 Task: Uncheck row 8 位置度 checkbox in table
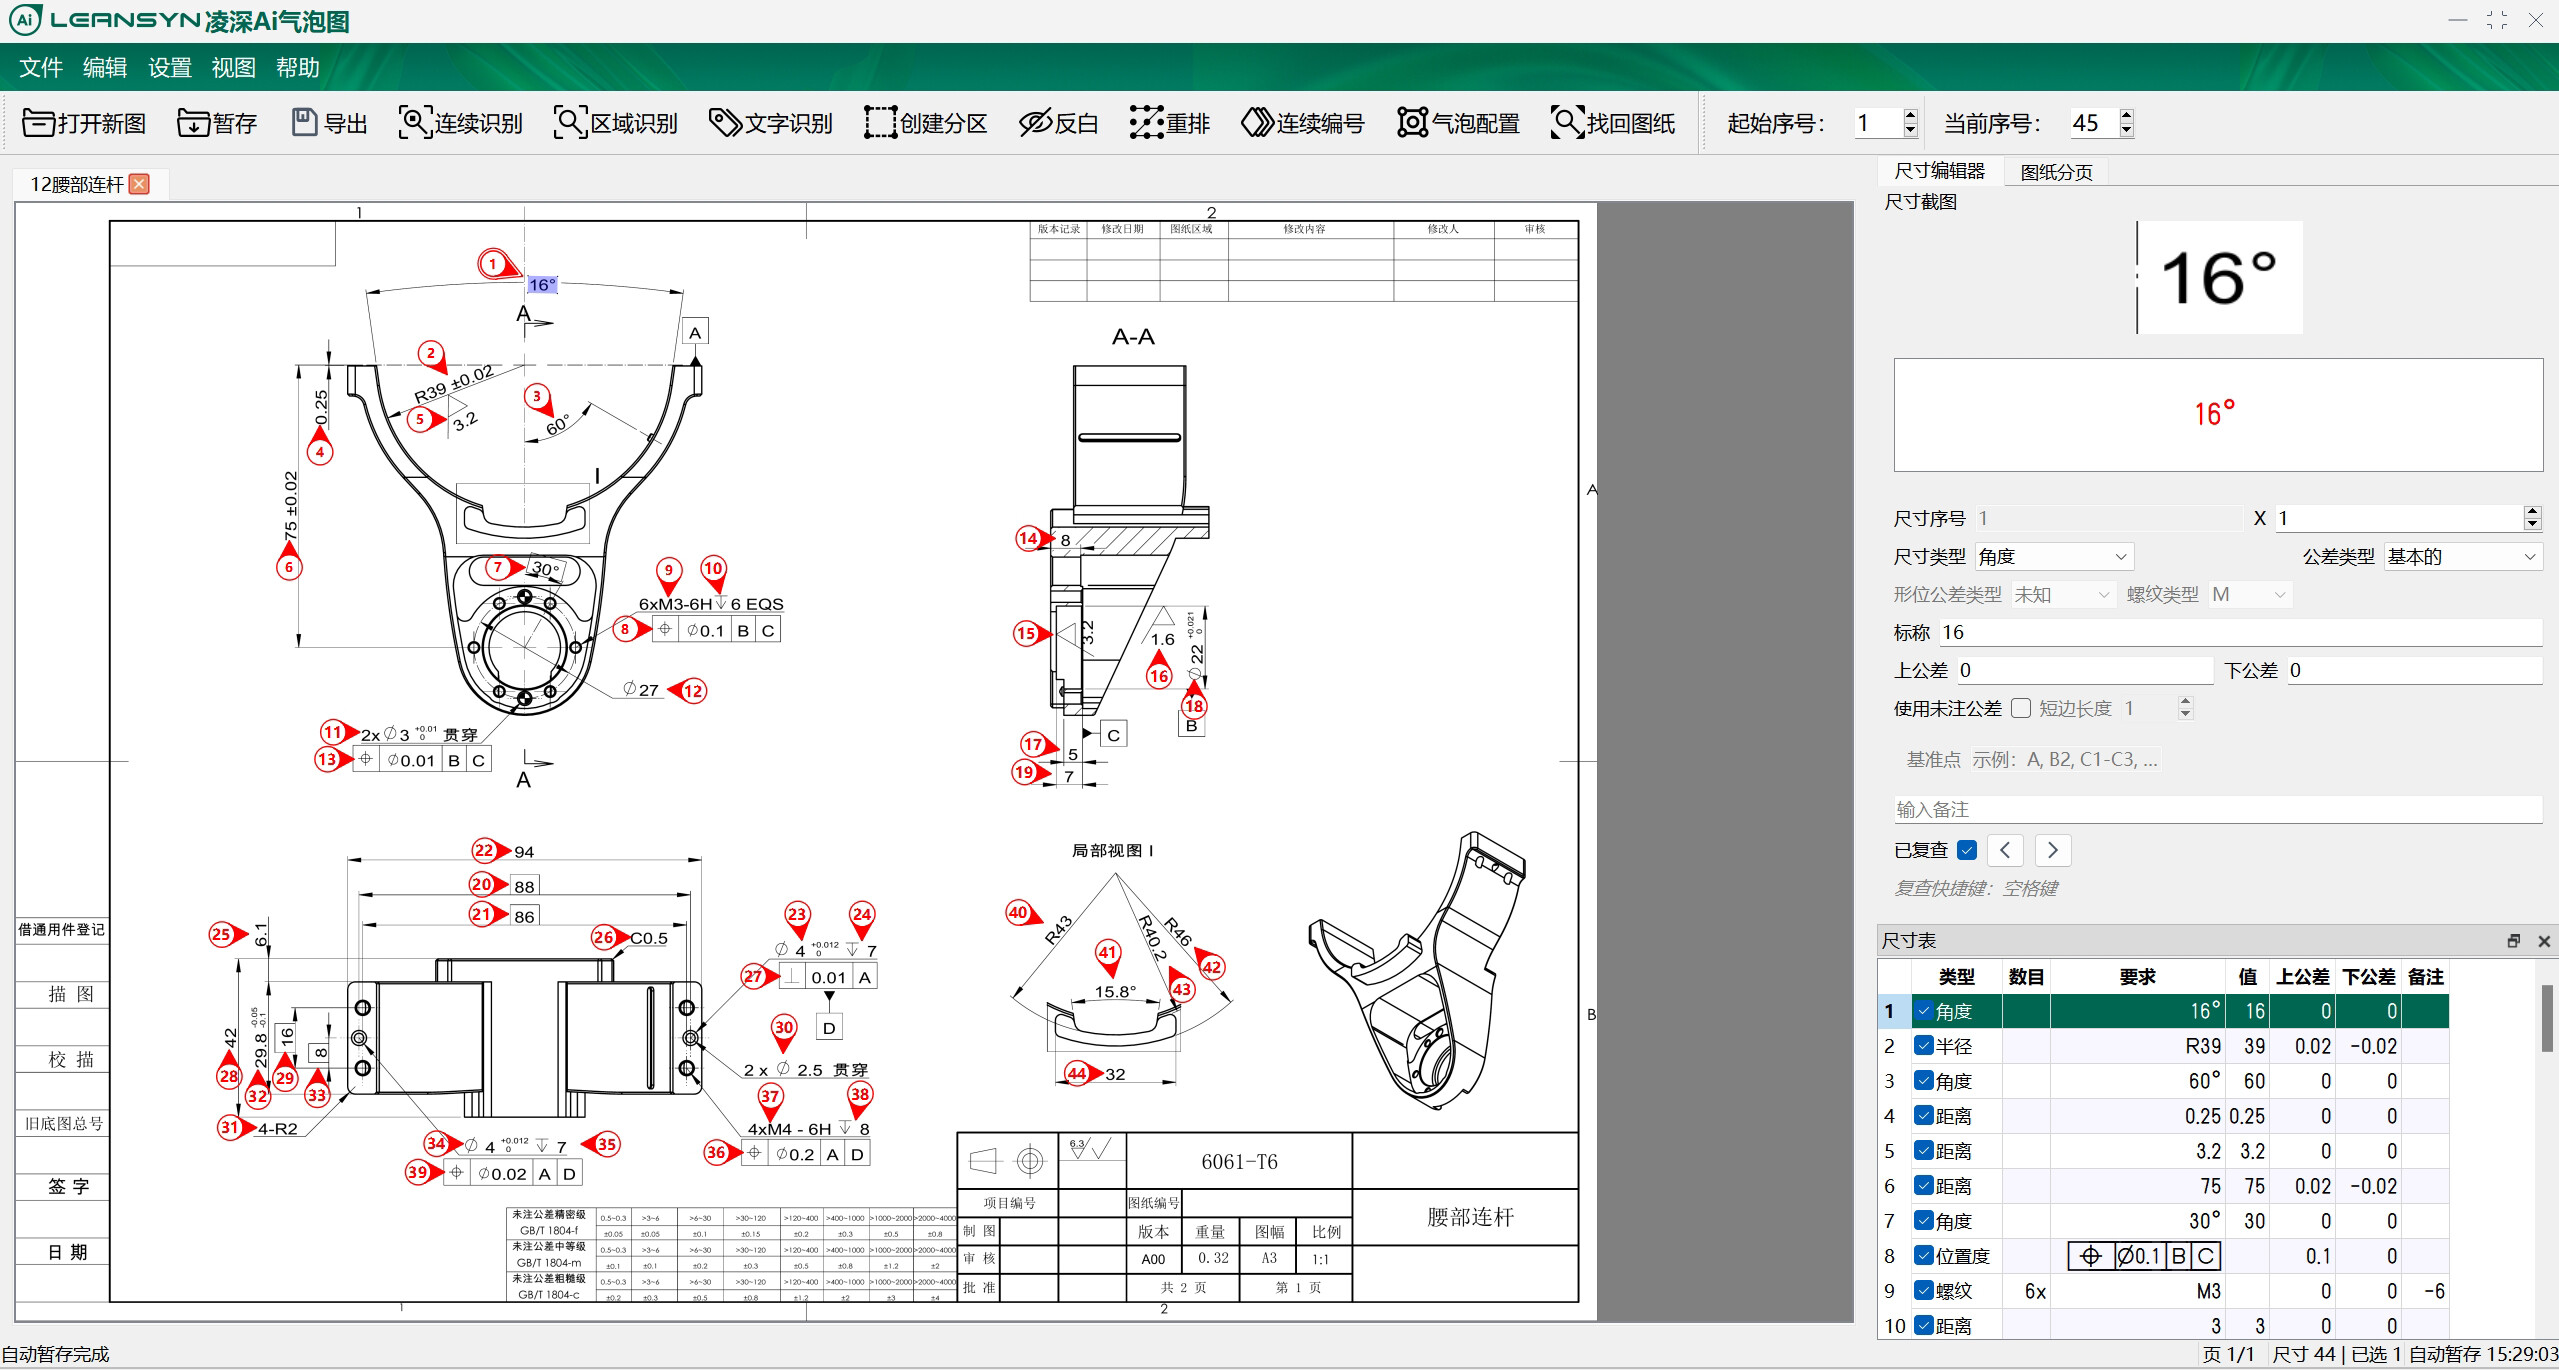1924,1256
